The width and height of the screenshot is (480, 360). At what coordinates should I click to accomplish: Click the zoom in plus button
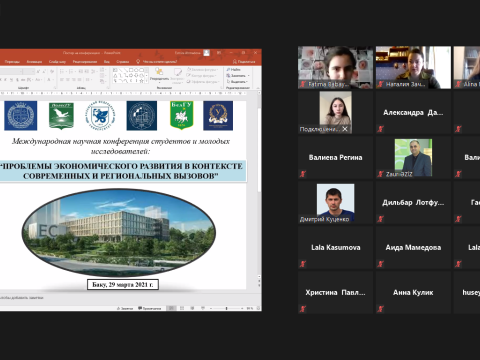pos(242,308)
